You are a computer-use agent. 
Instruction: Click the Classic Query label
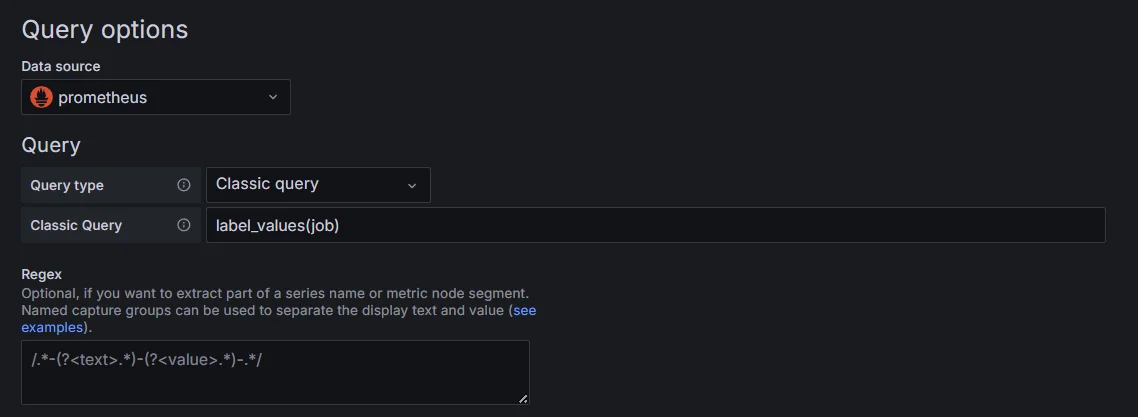(76, 226)
